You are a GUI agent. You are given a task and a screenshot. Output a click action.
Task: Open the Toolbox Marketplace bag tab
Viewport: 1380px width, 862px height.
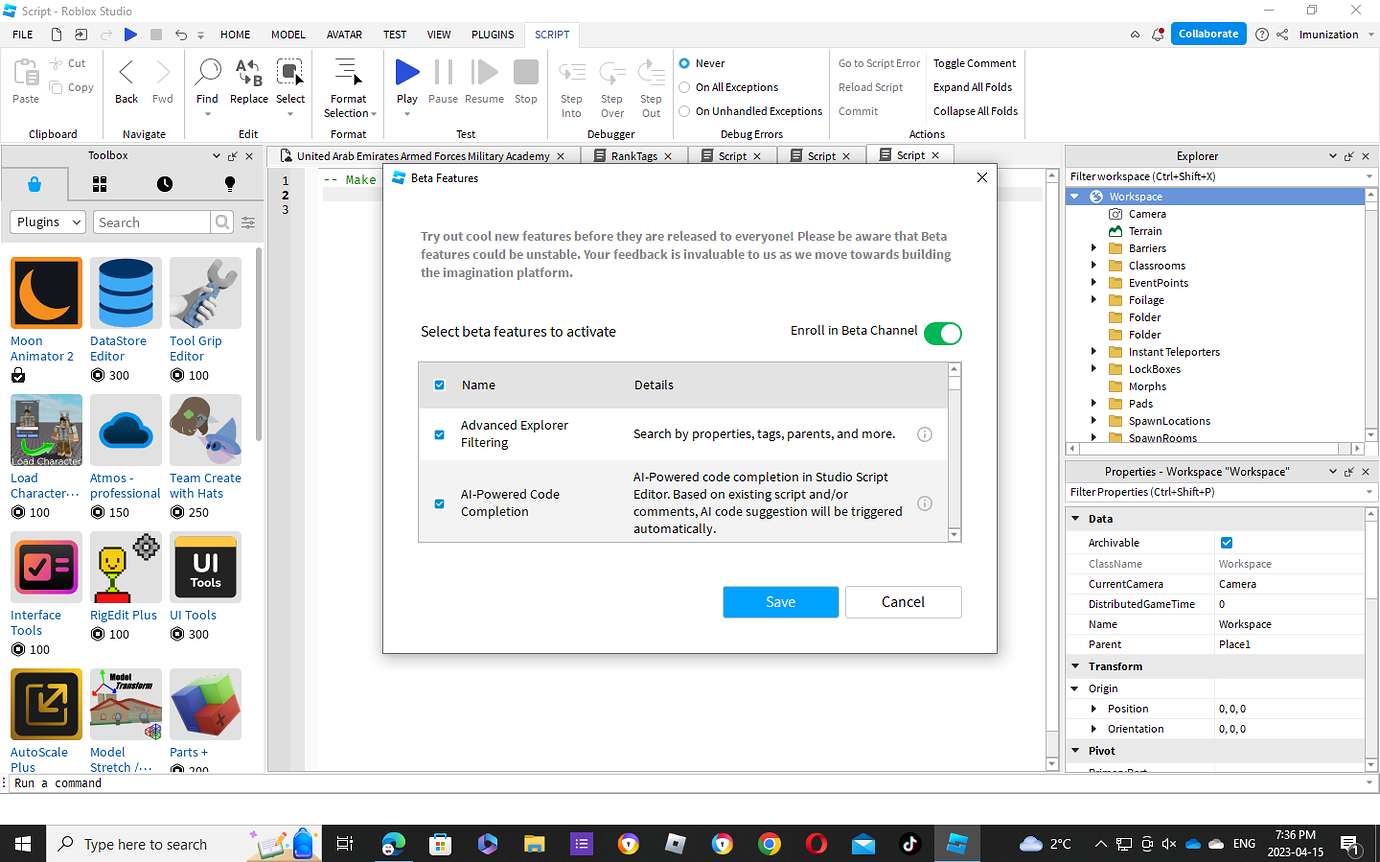click(35, 184)
